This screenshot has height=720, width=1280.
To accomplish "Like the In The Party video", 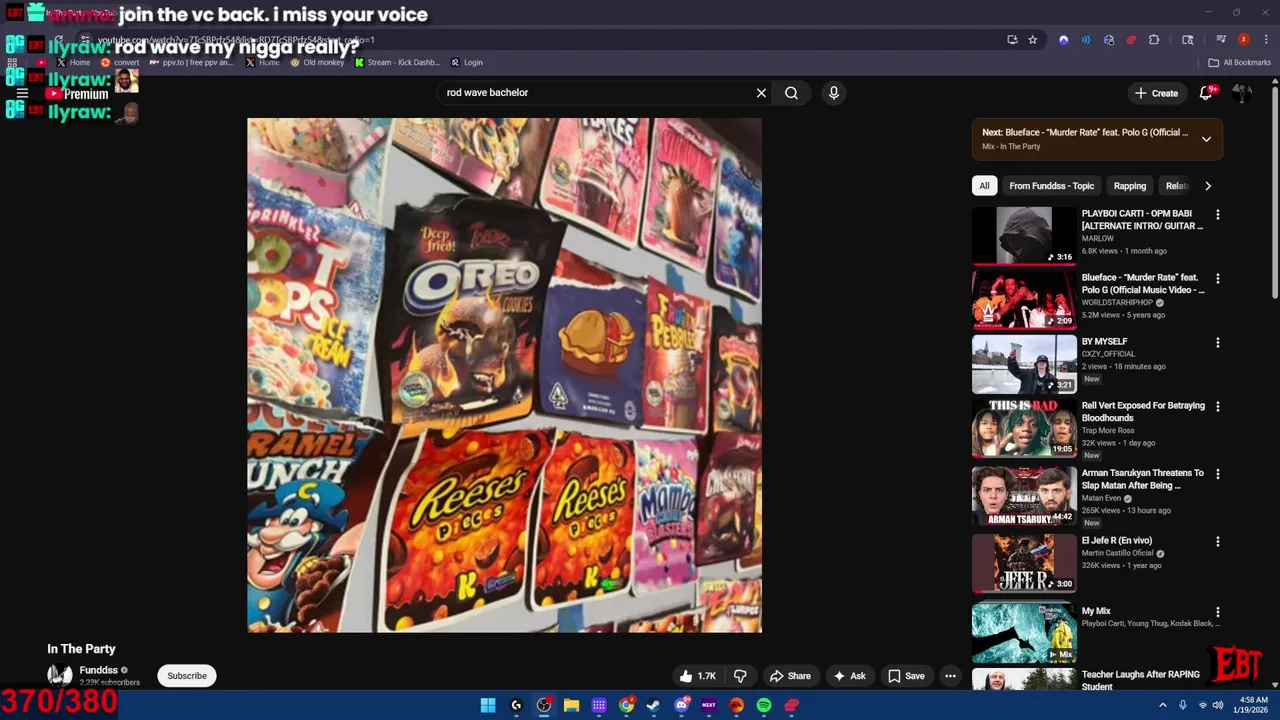I will coord(697,676).
